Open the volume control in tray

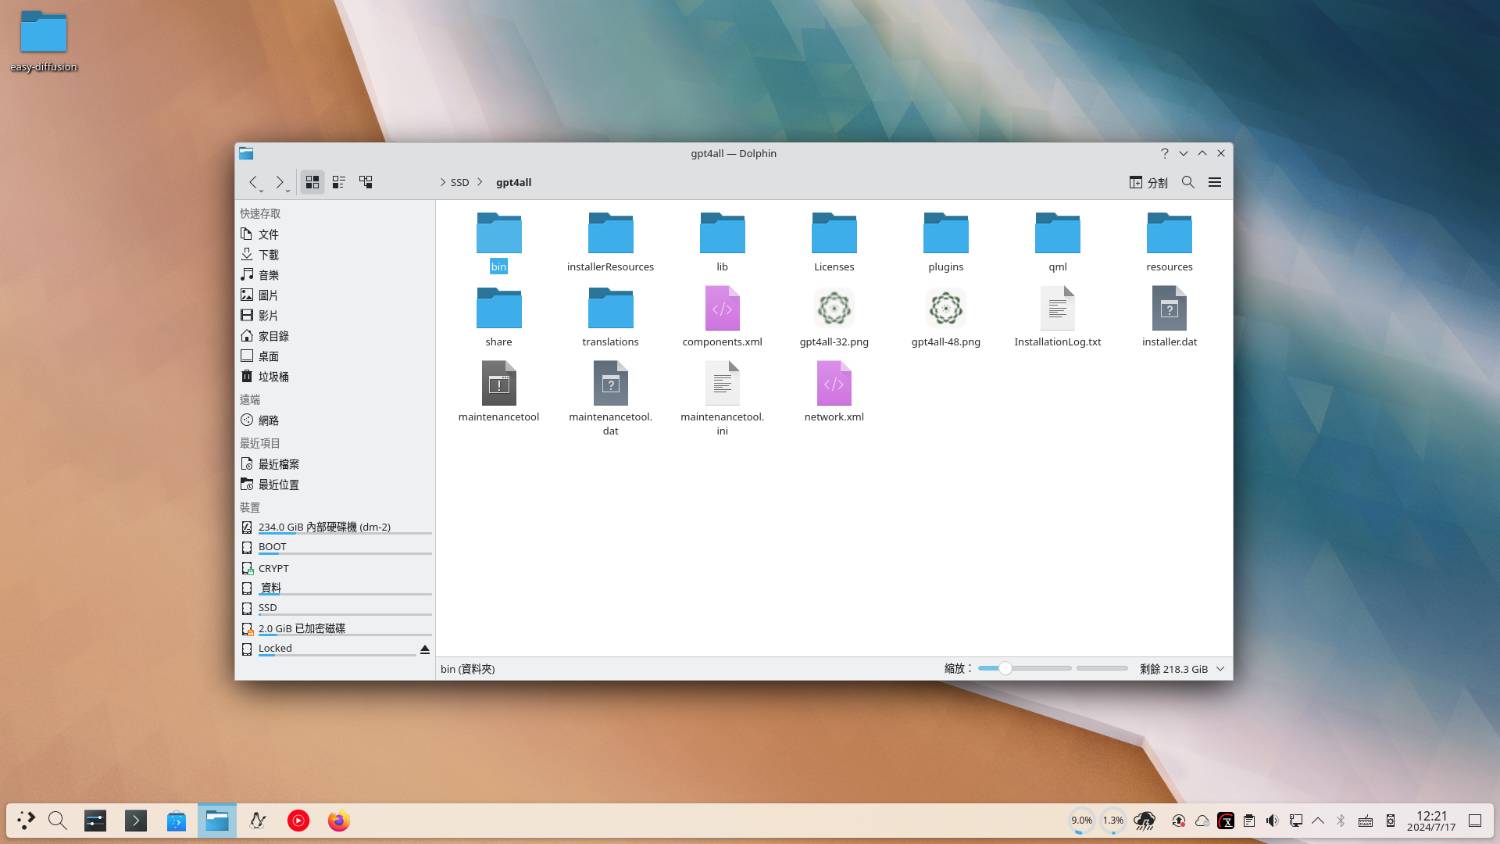point(1272,821)
